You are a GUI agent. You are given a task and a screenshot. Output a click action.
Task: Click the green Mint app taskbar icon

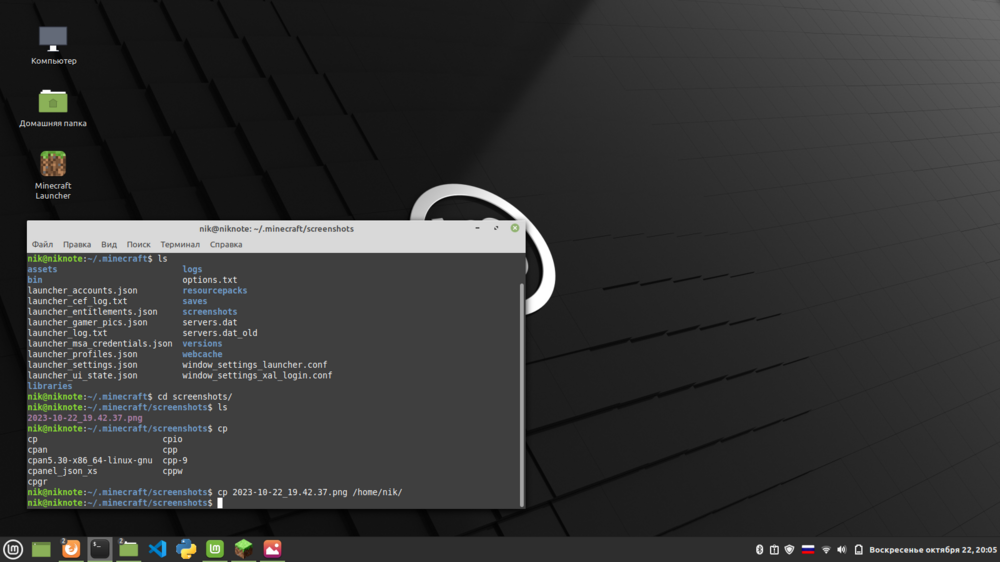[215, 549]
